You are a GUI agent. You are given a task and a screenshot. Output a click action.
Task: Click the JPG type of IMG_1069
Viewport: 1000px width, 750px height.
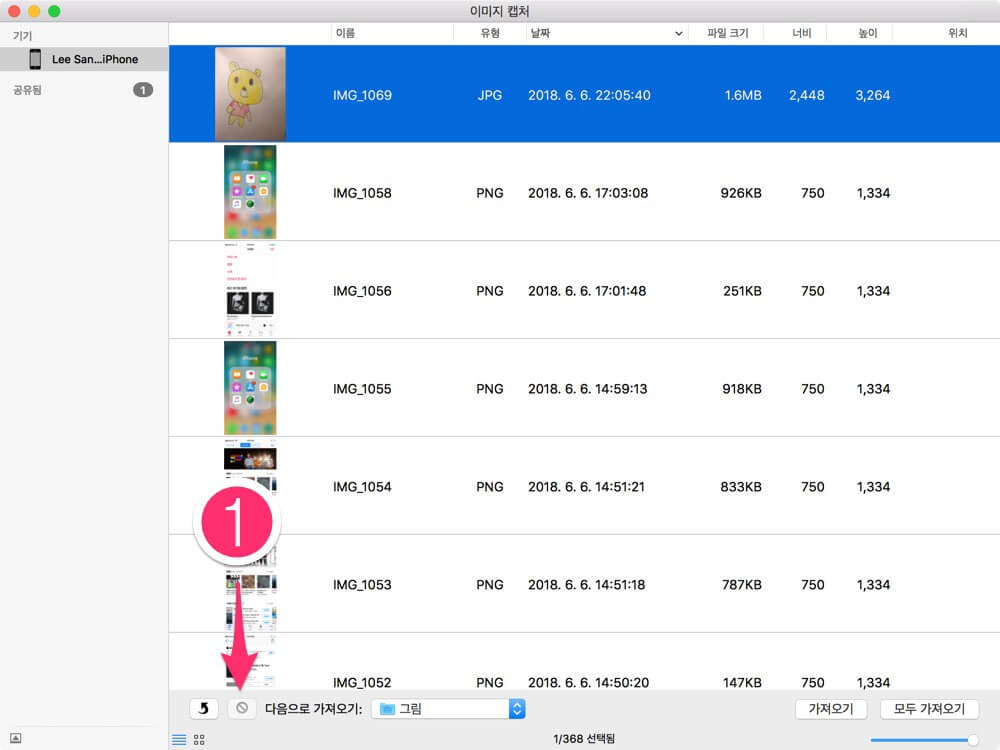tap(490, 95)
